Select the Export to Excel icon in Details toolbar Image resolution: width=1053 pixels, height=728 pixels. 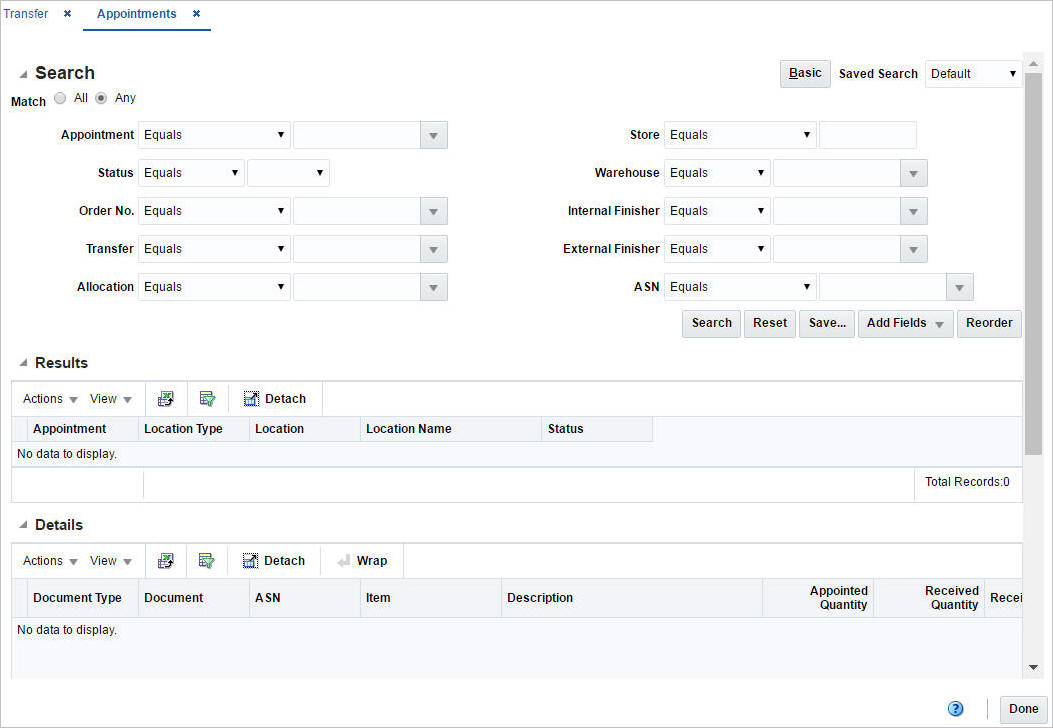(165, 560)
